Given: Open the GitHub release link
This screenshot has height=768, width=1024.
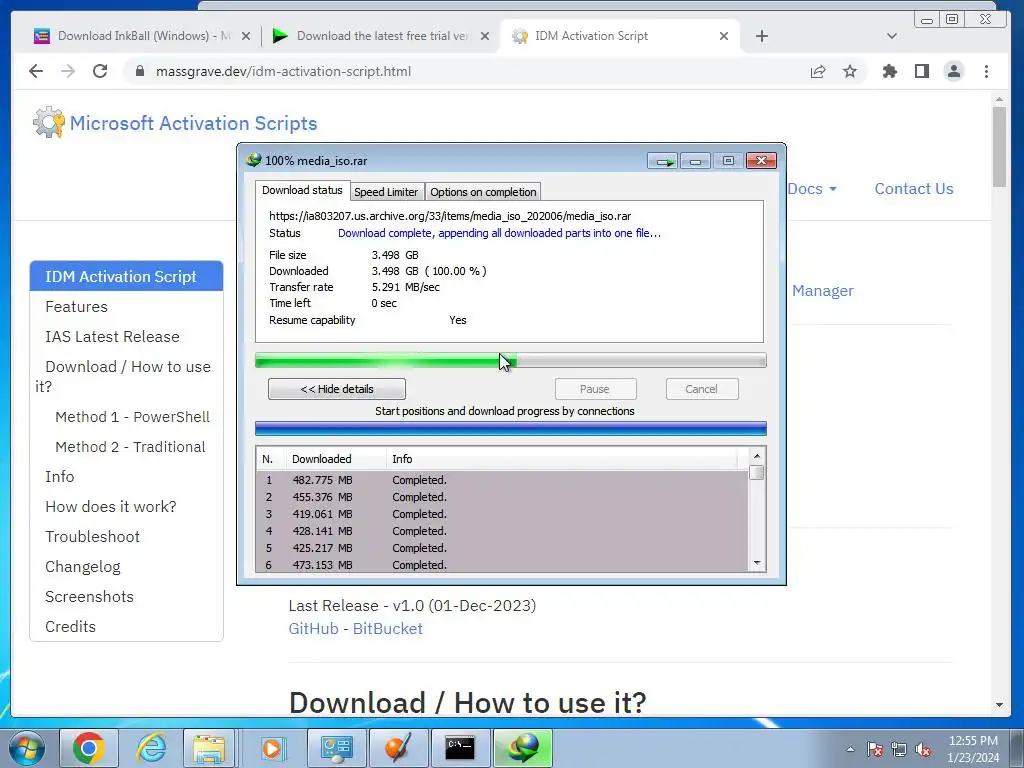Looking at the screenshot, I should click(313, 628).
